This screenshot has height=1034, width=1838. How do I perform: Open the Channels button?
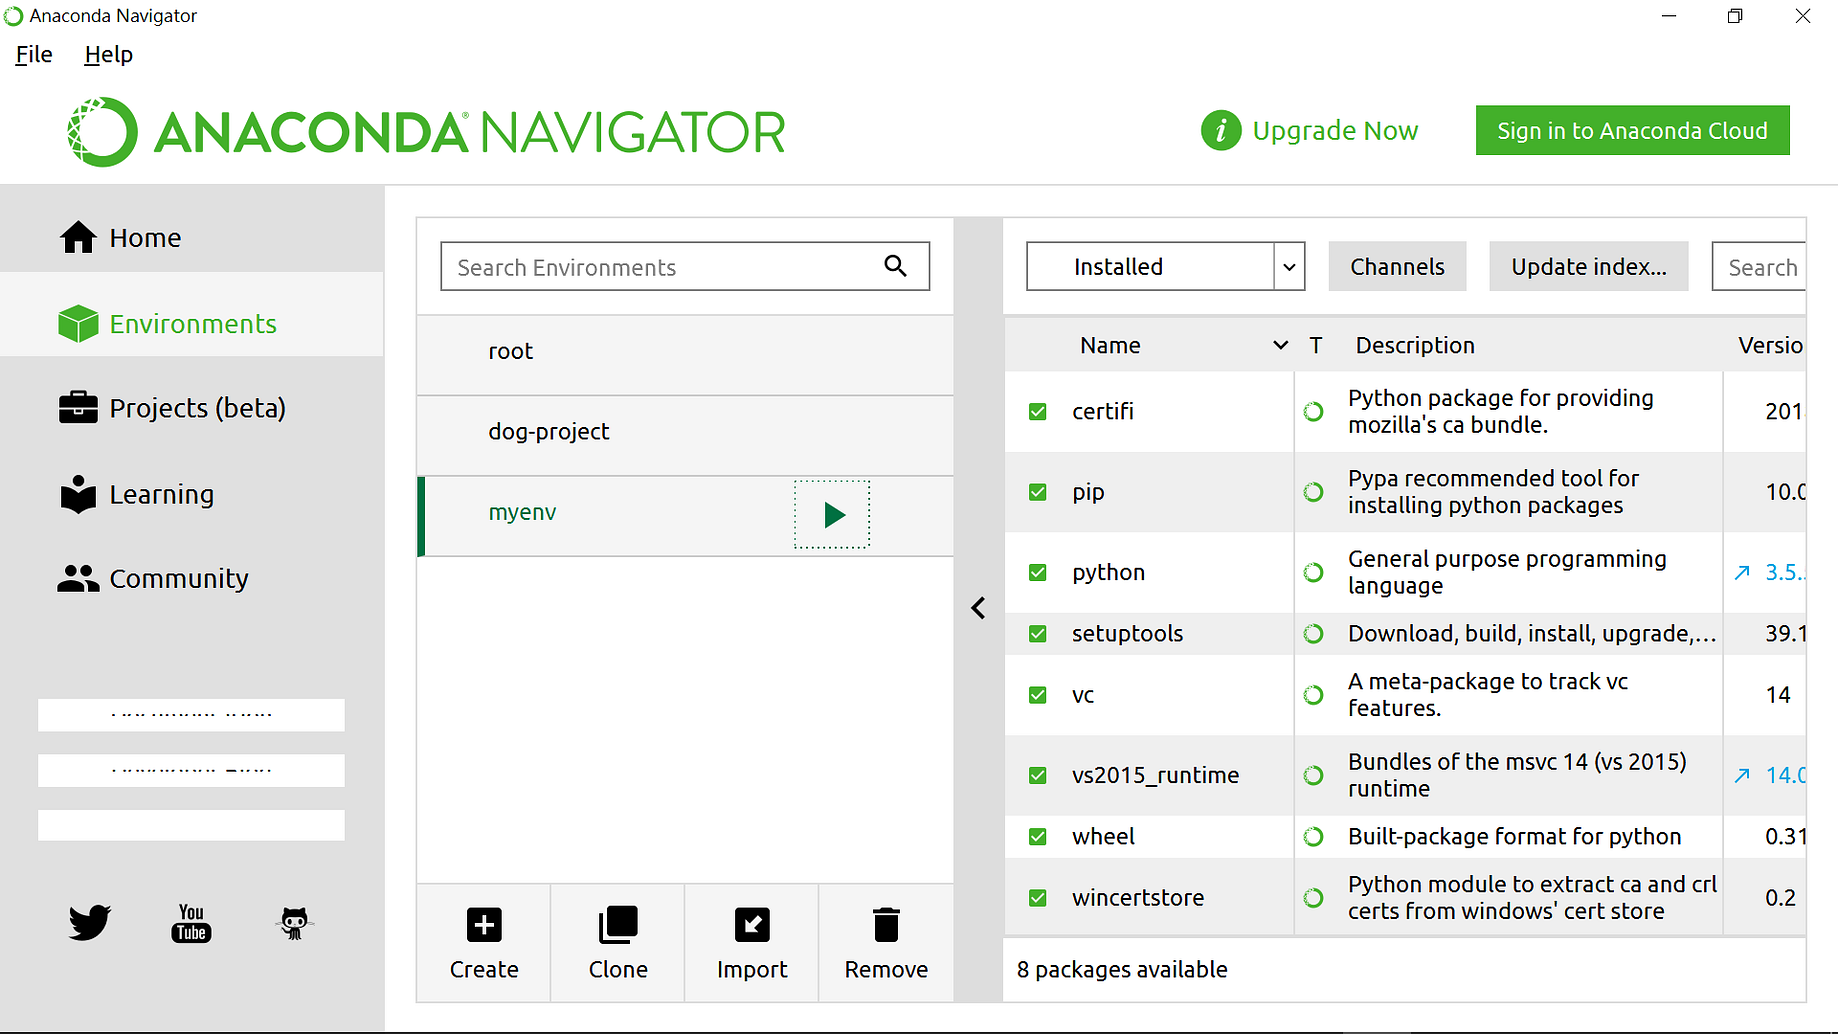click(1397, 267)
